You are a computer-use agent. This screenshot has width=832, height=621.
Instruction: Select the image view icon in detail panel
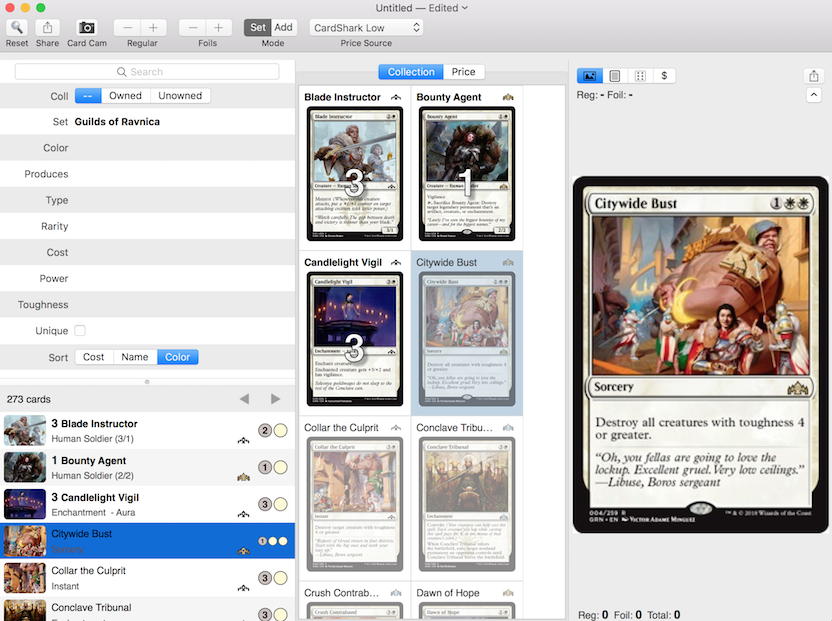[x=589, y=75]
